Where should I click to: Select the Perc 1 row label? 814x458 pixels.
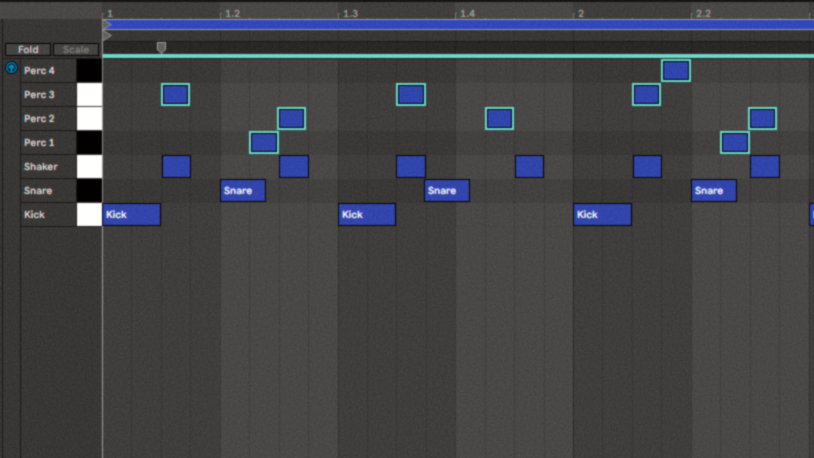39,142
